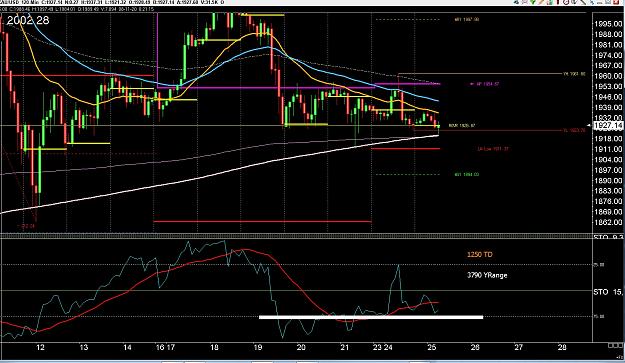The image size is (625, 363).
Task: Click the clock icon in top toolbar
Action: [566, 2]
